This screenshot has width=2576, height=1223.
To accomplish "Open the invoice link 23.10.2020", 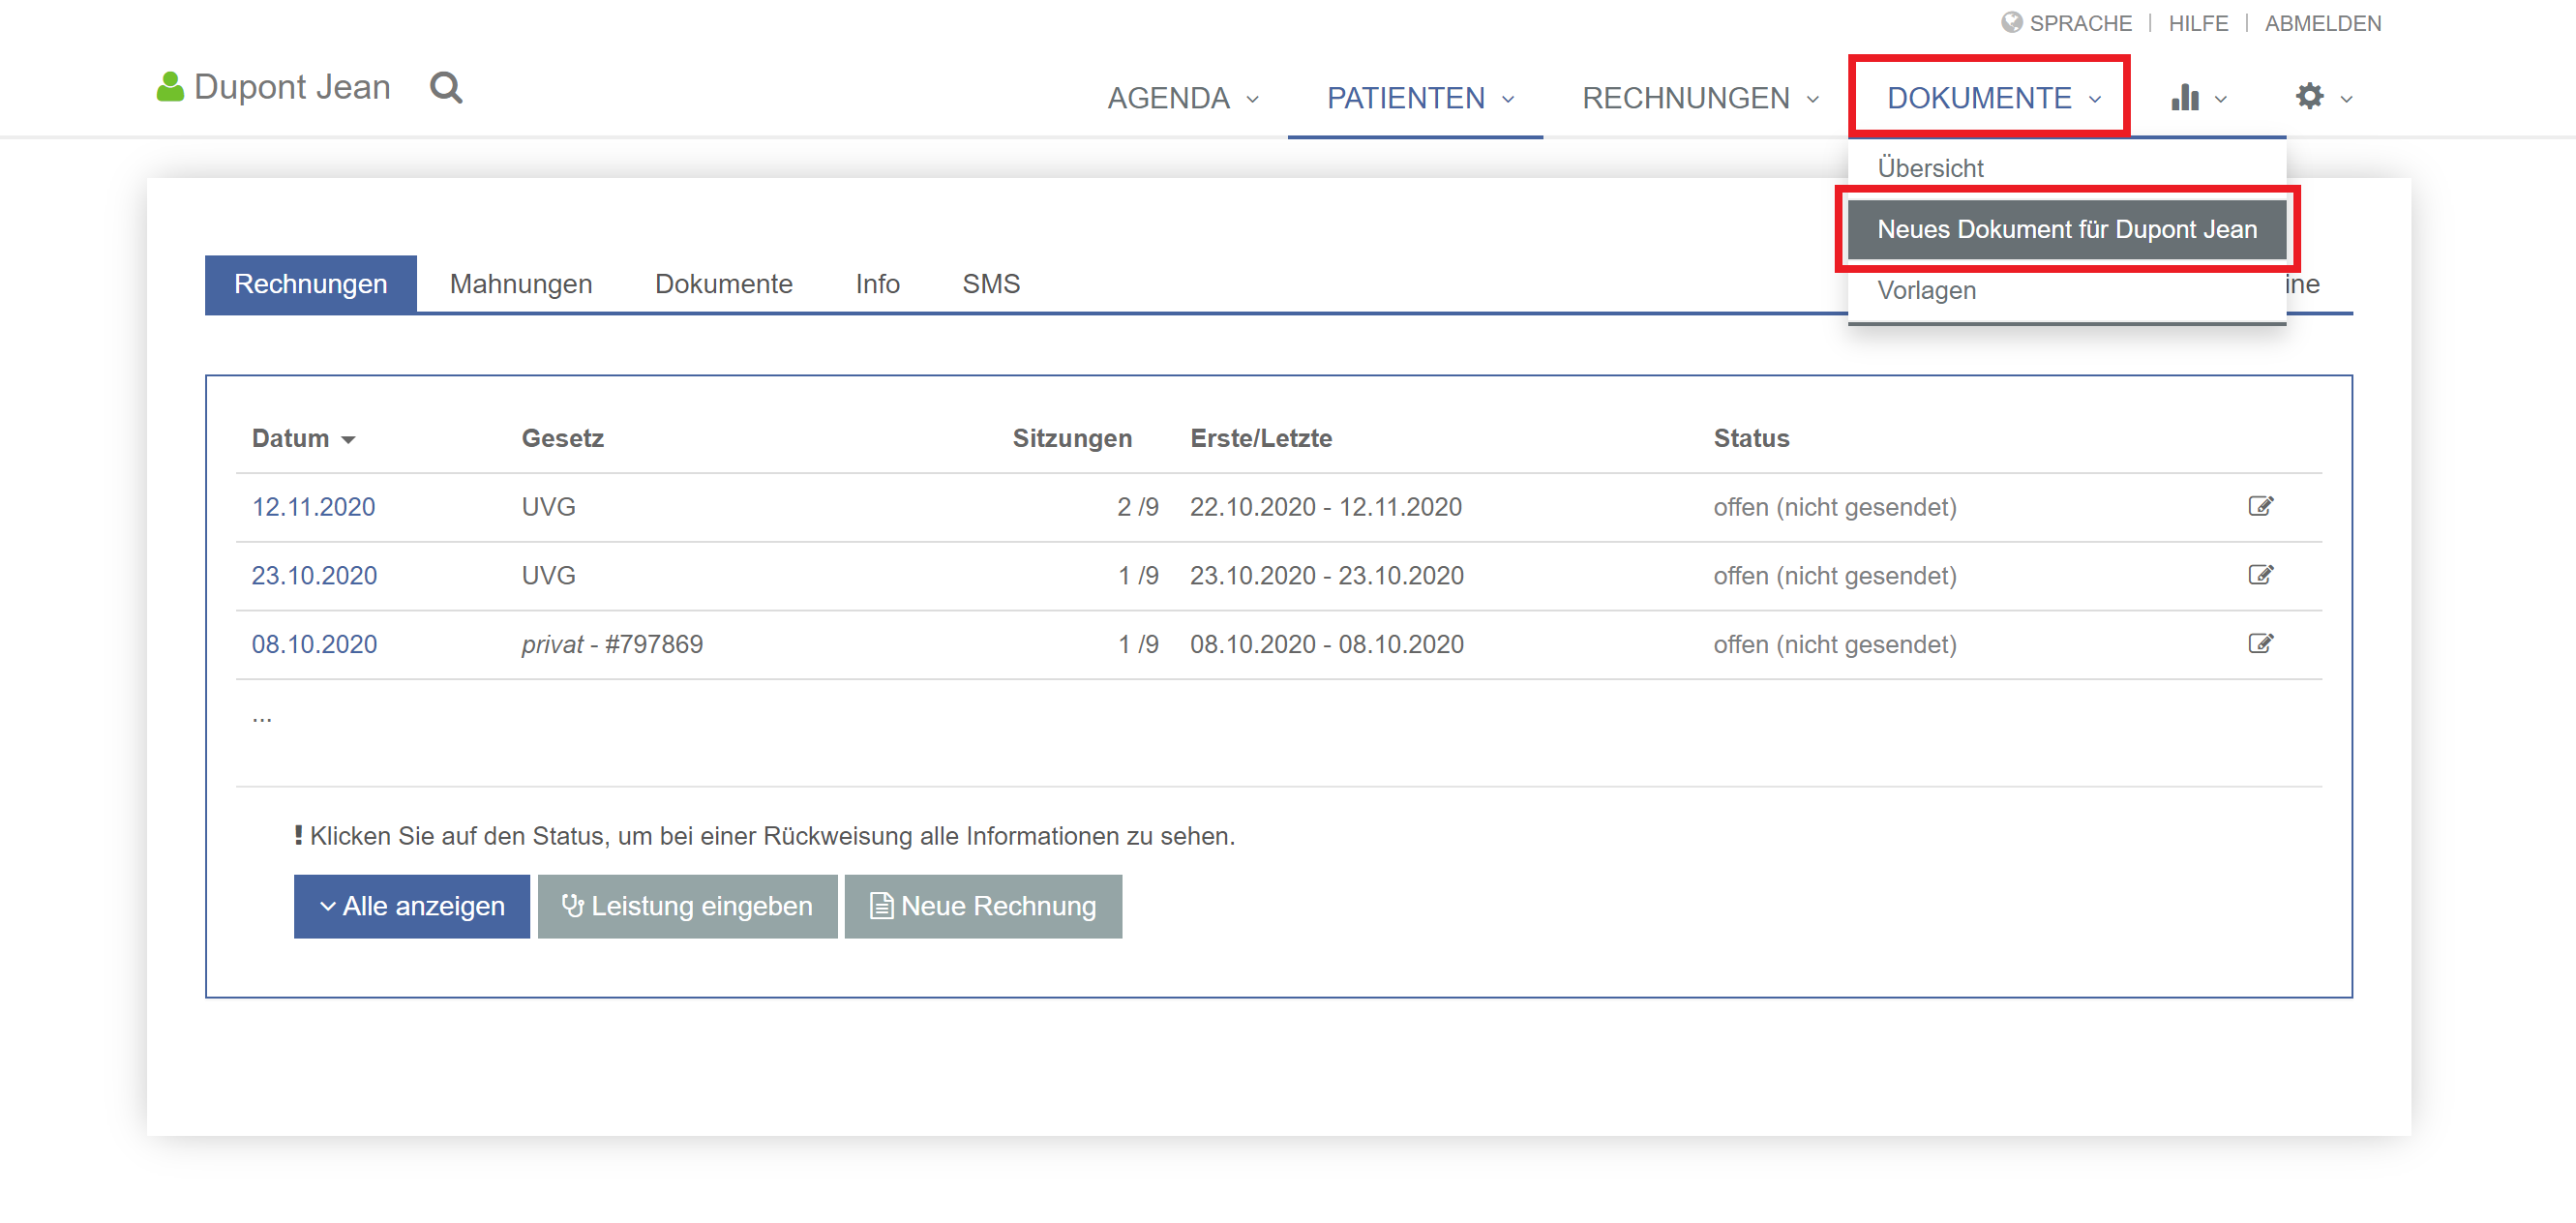I will (314, 576).
